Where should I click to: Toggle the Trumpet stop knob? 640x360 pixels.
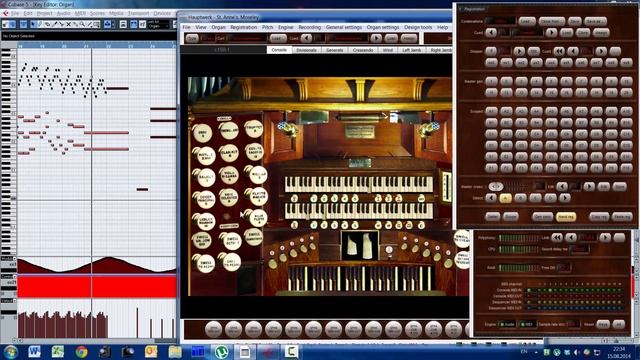(x=253, y=129)
